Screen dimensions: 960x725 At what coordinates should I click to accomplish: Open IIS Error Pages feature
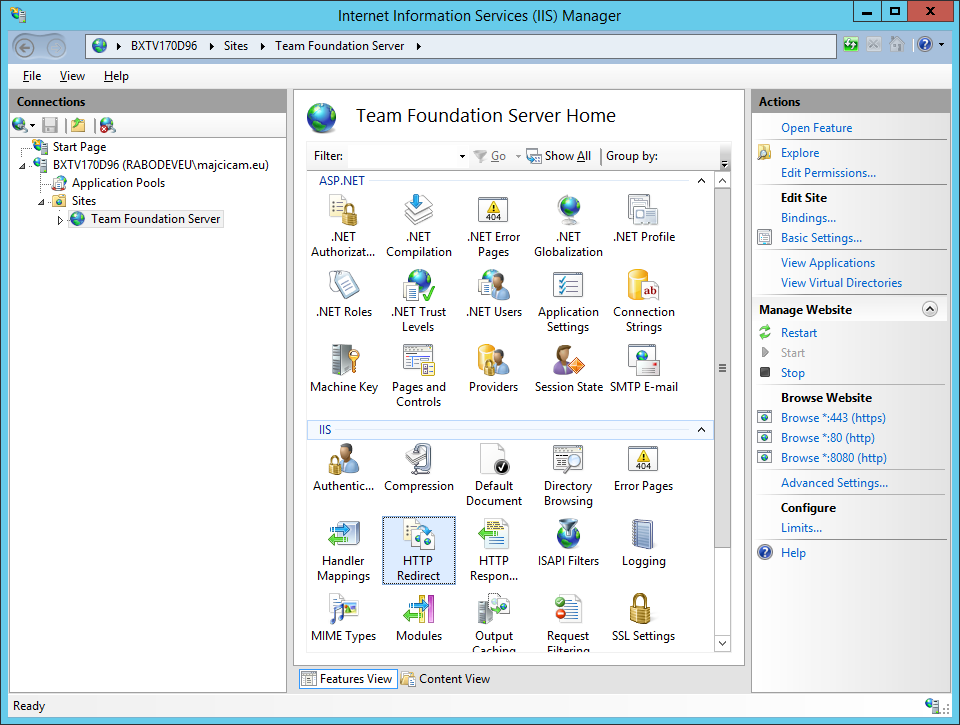pos(643,468)
